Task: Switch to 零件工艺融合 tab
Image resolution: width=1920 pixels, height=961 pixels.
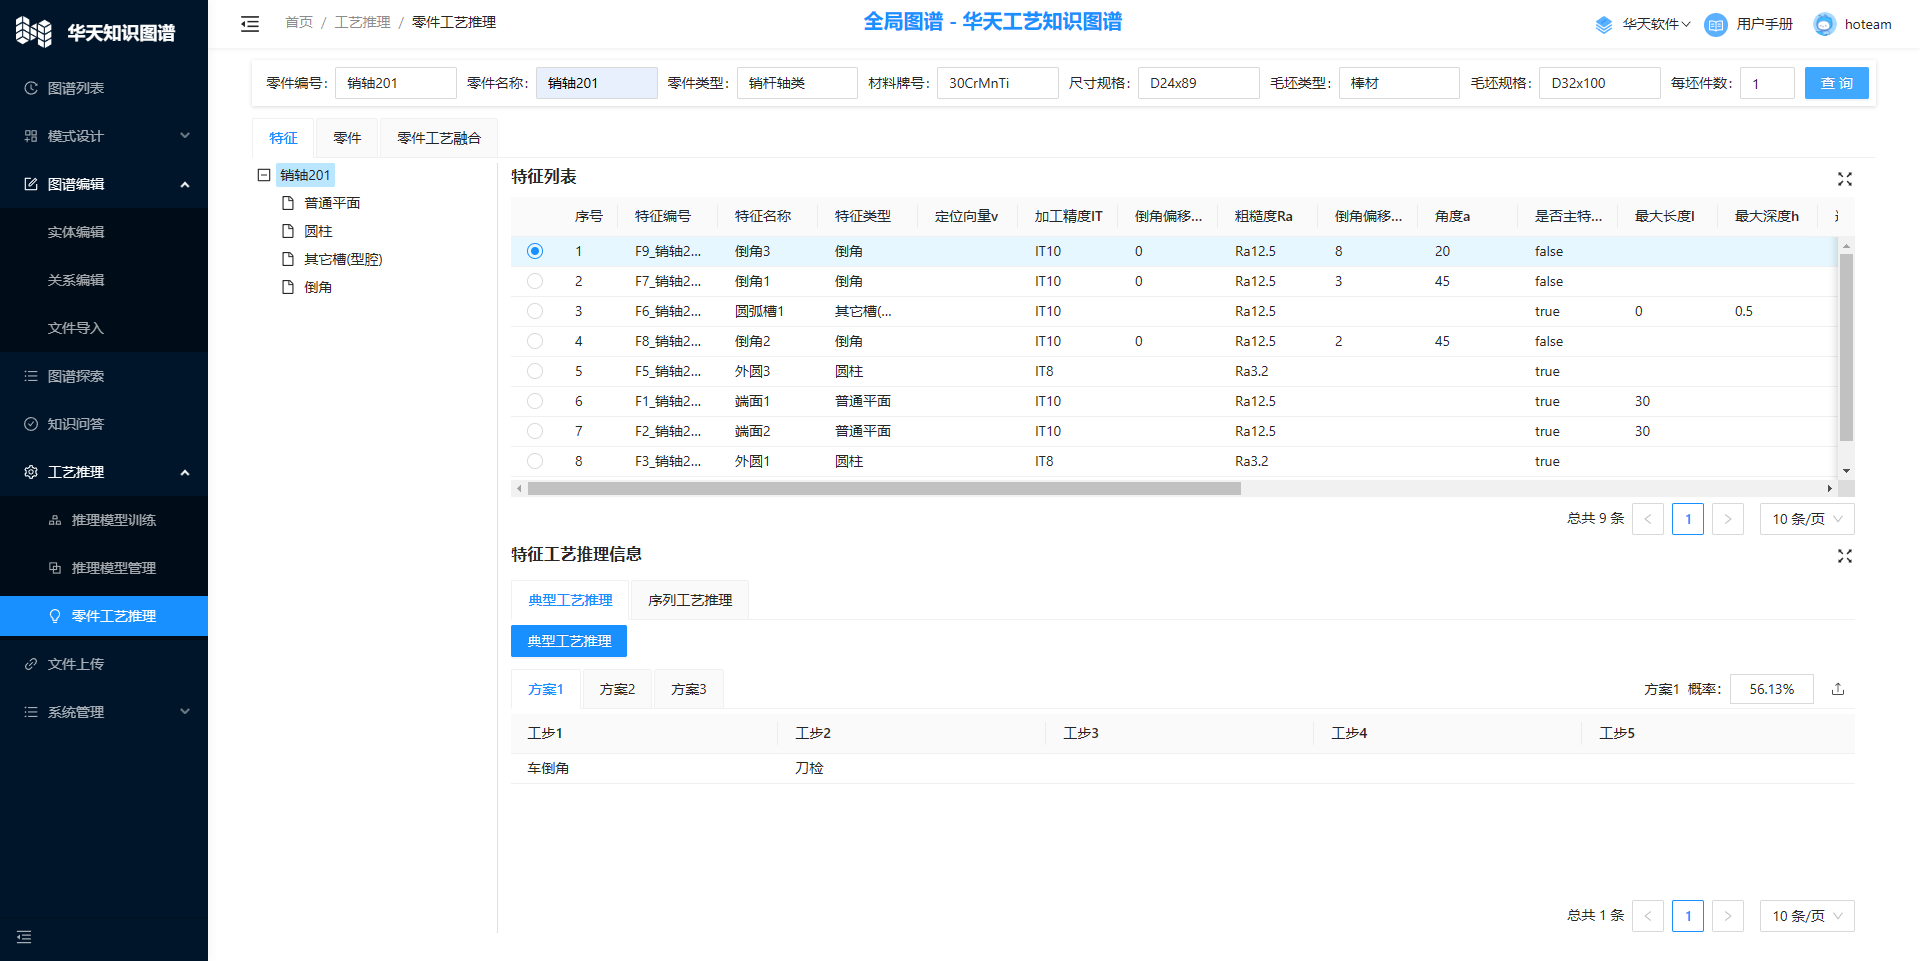Action: [x=438, y=138]
